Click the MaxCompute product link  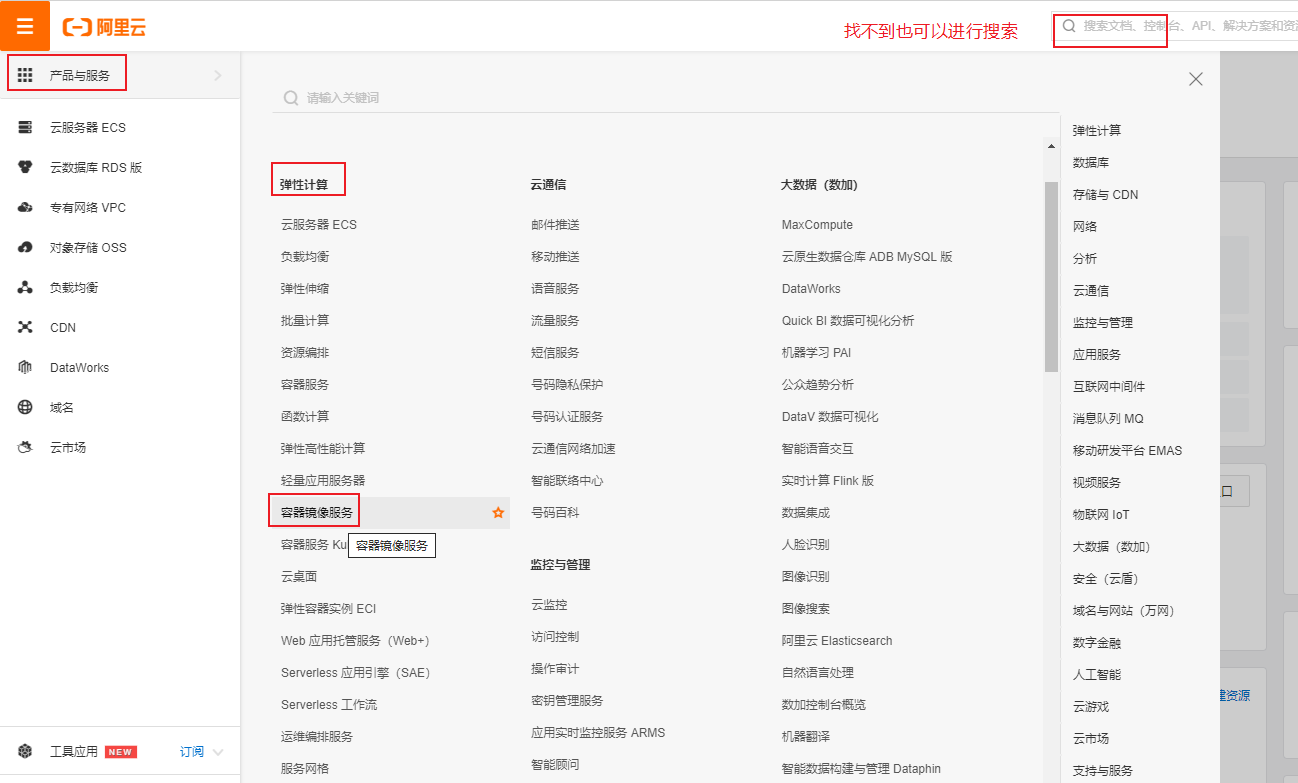pos(817,224)
